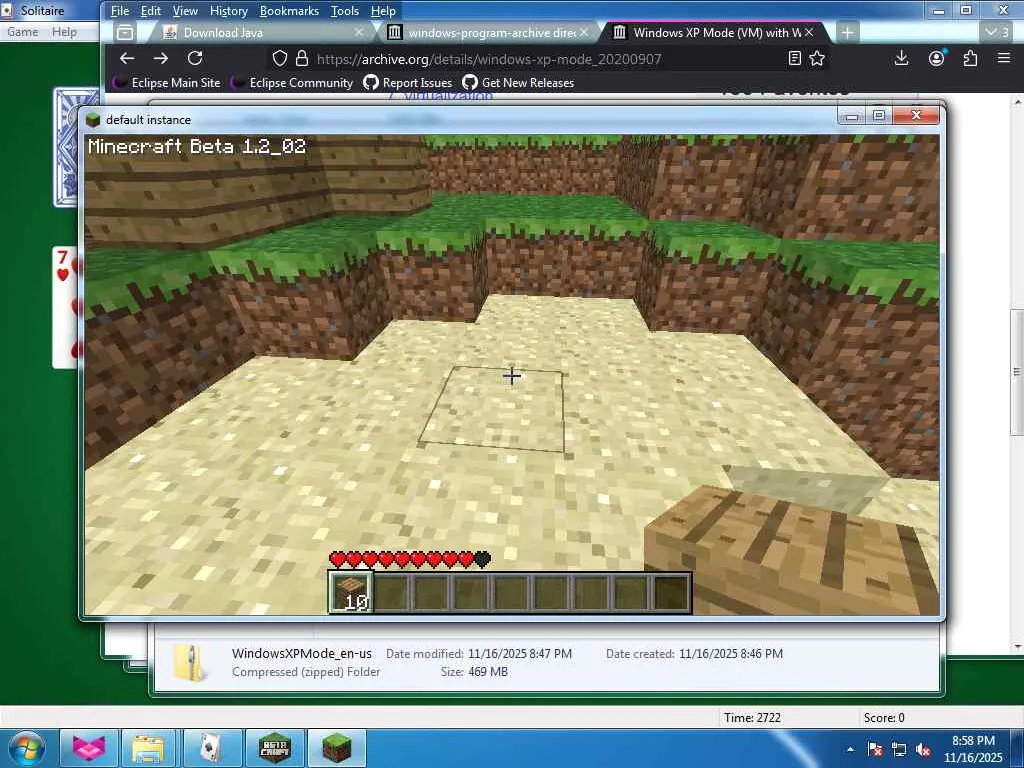Image resolution: width=1024 pixels, height=768 pixels.
Task: Click the Firefox View icon left of tabs
Action: point(125,33)
